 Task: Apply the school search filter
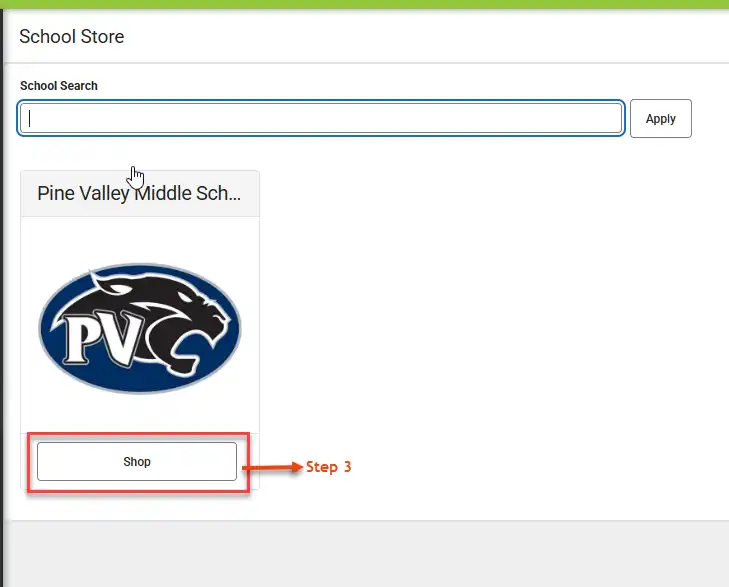661,119
